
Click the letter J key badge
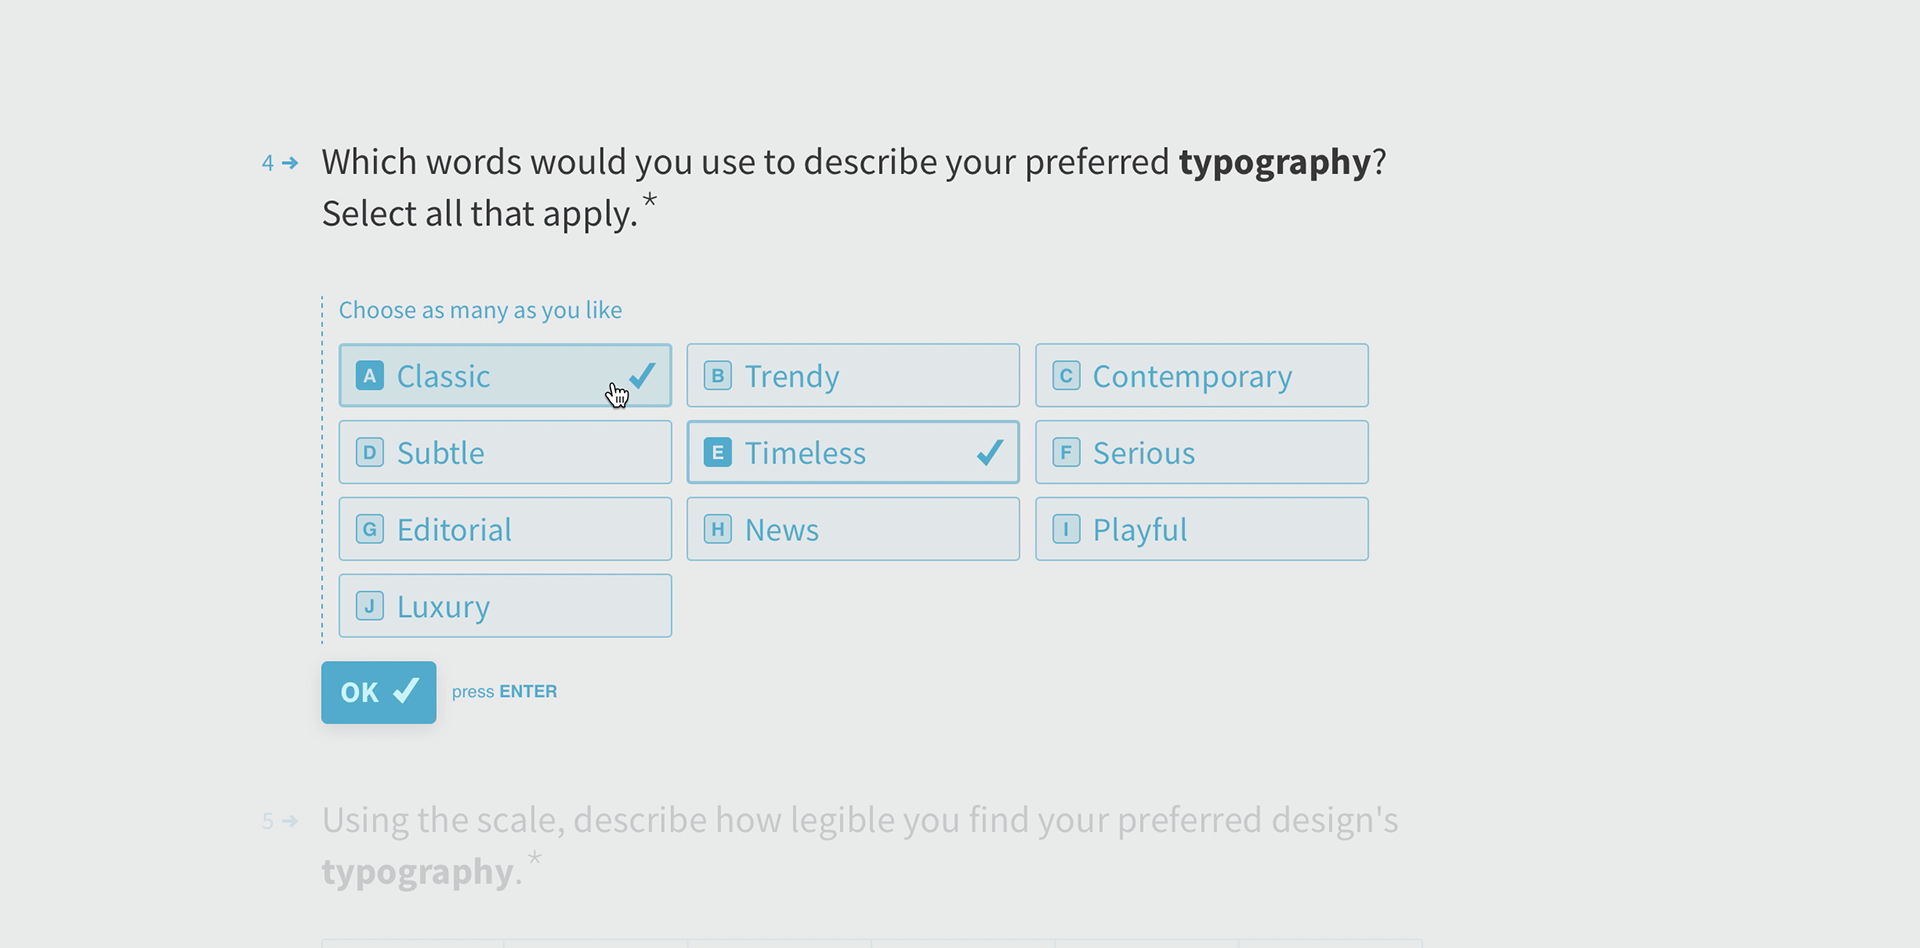tap(370, 606)
